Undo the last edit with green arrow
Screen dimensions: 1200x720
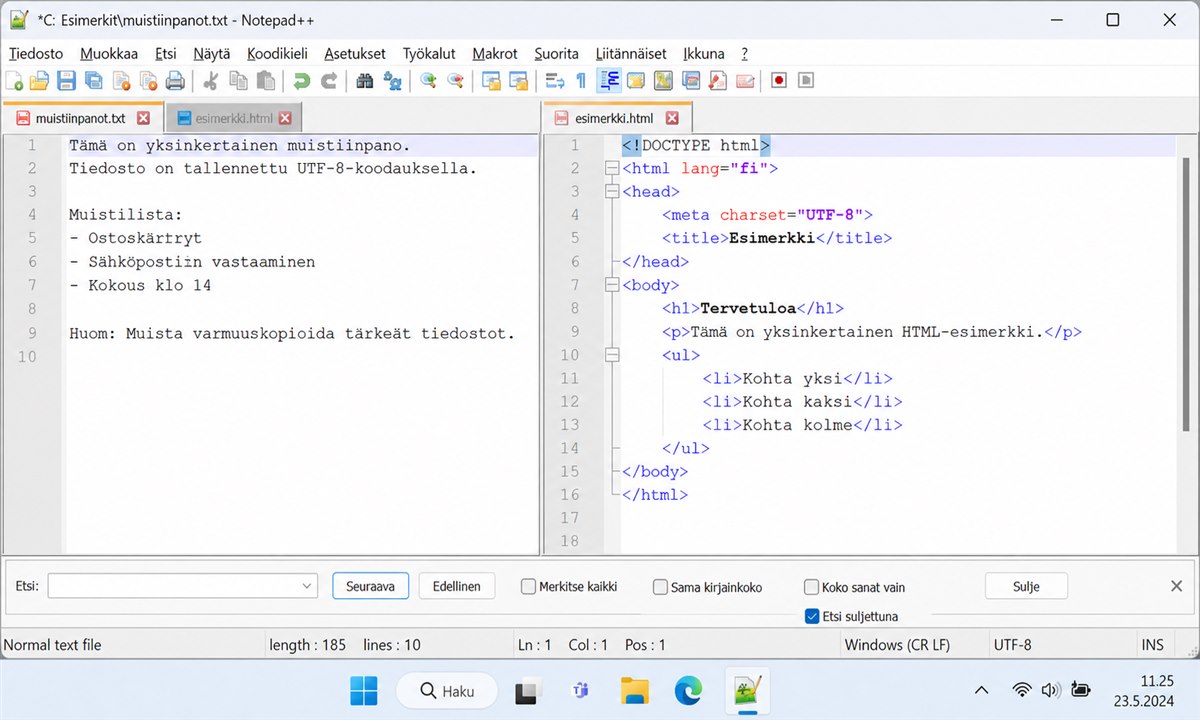[x=301, y=81]
